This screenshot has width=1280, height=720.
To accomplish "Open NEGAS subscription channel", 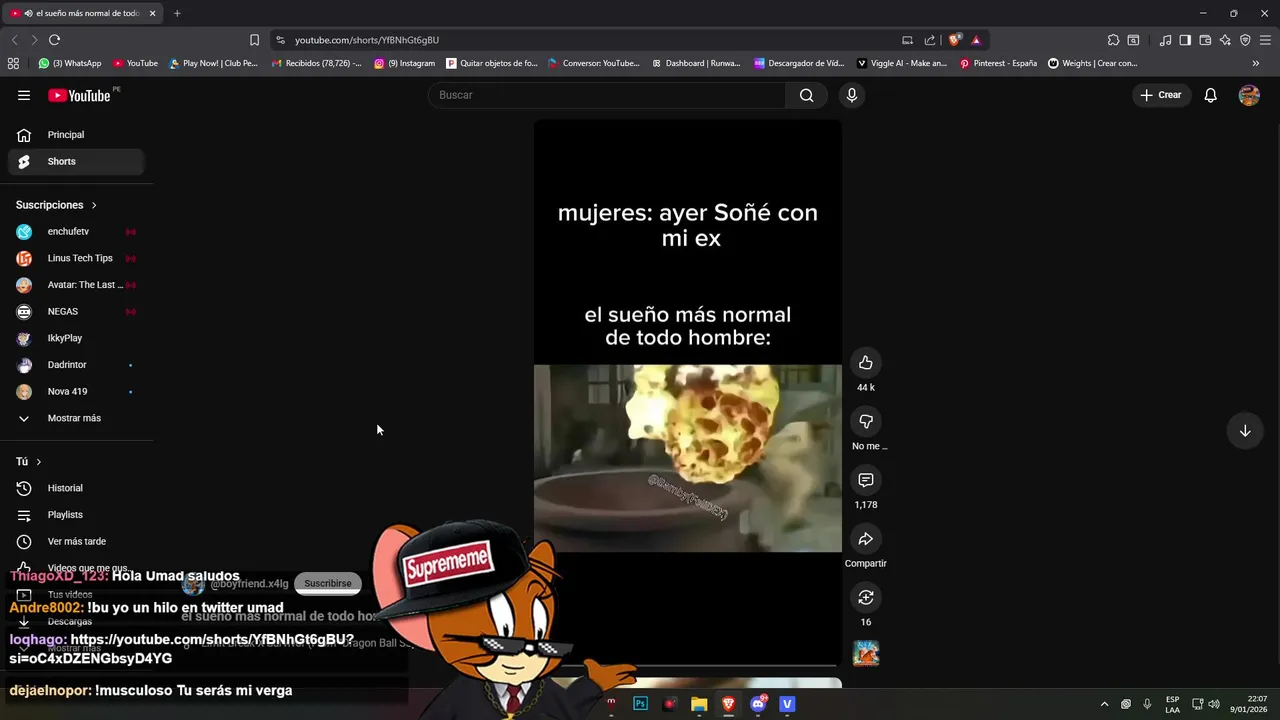I will pos(74,311).
